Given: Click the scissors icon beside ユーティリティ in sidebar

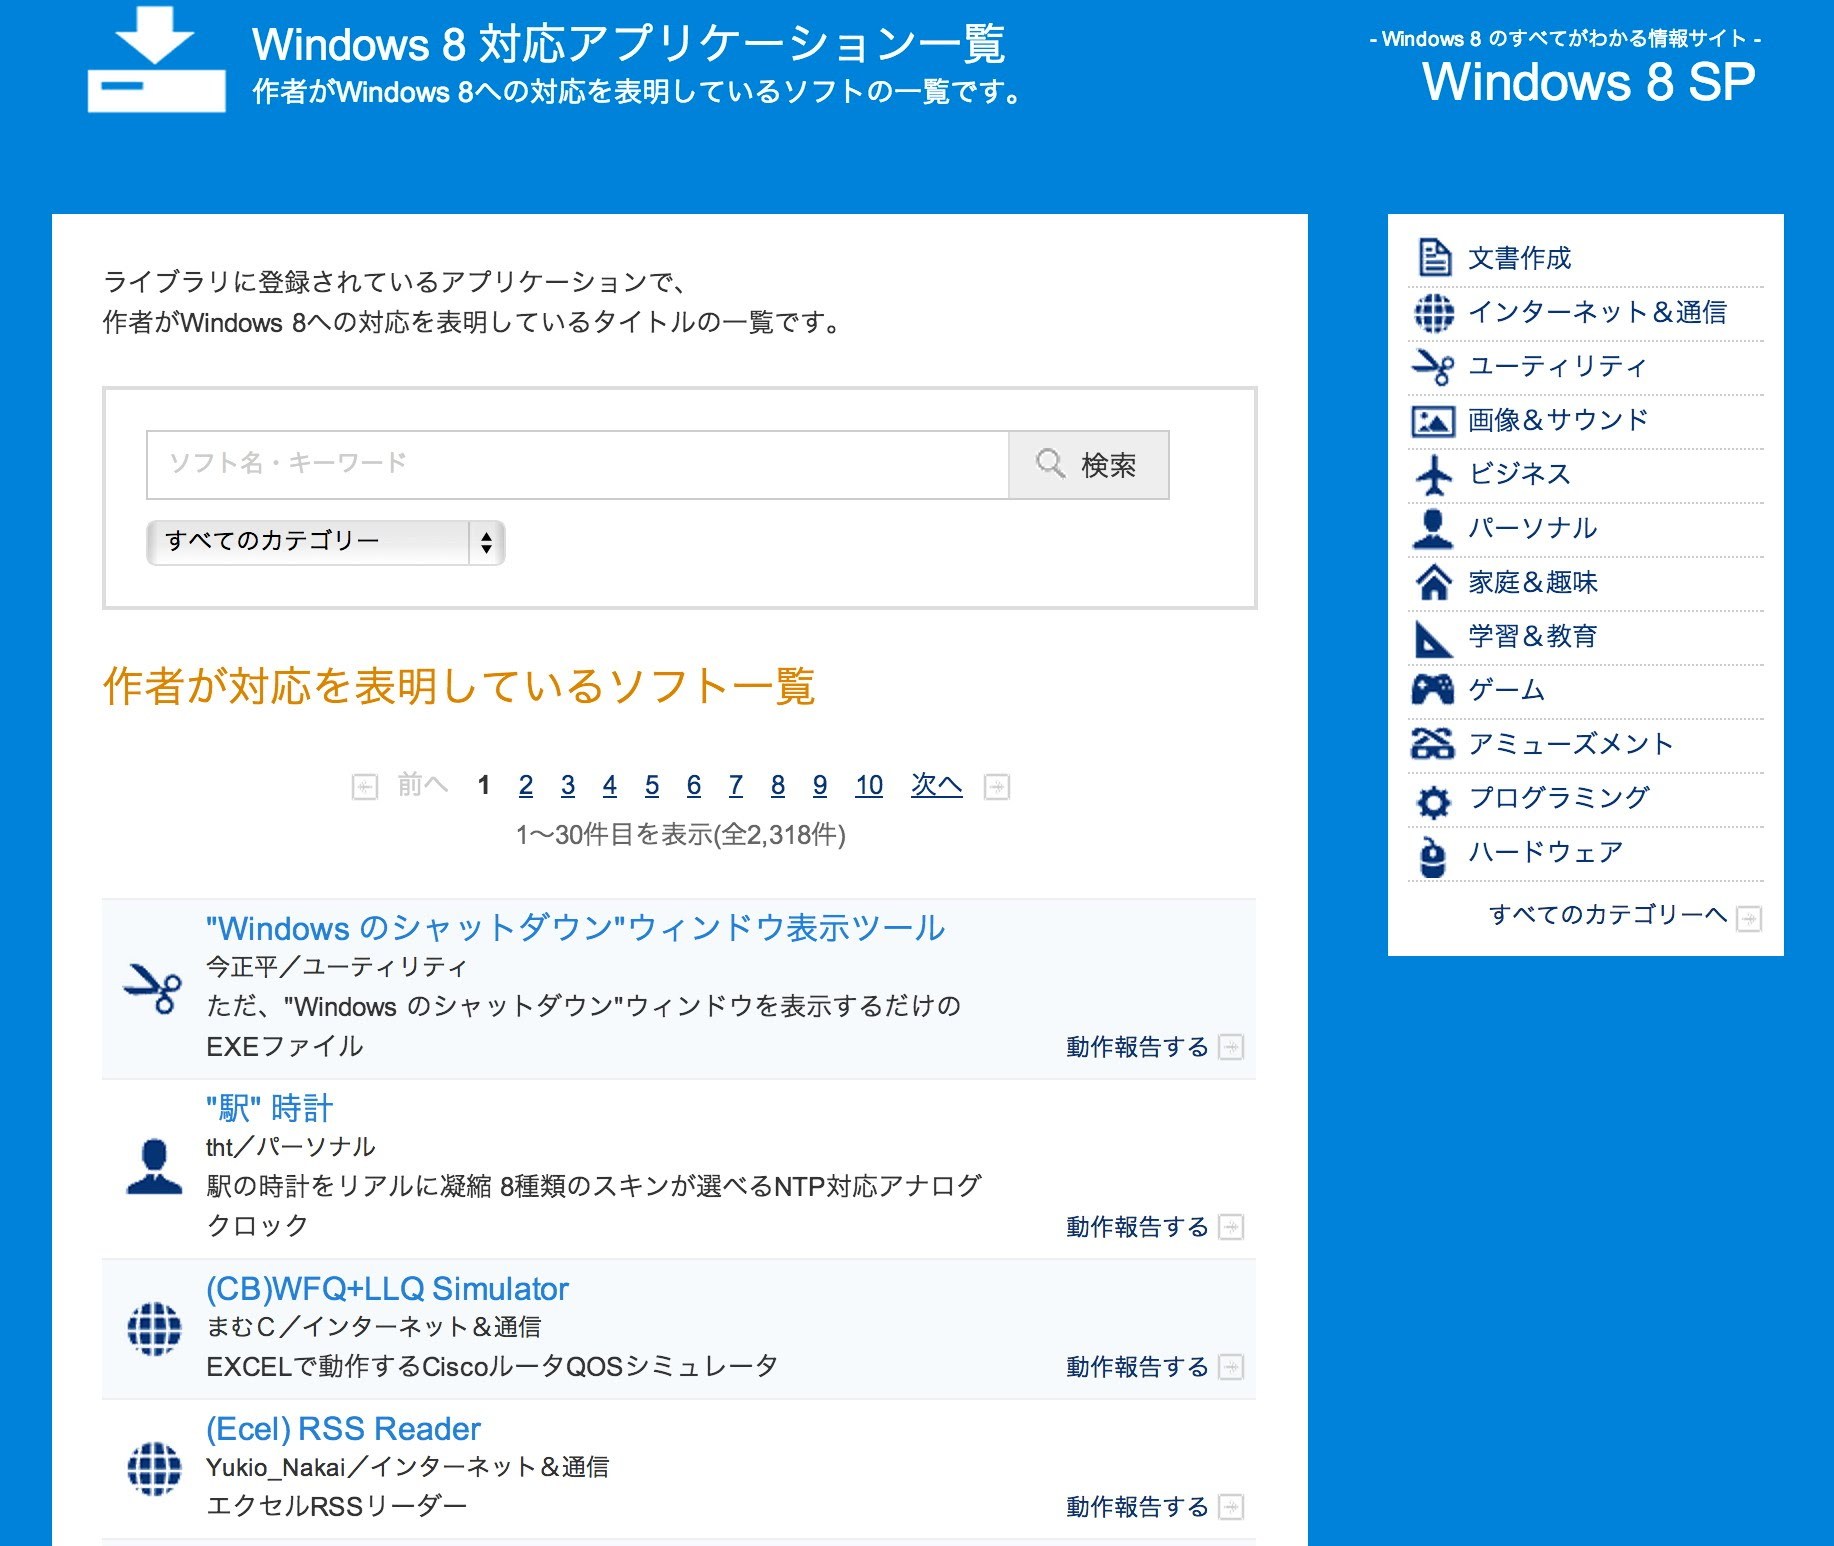Looking at the screenshot, I should 1433,367.
